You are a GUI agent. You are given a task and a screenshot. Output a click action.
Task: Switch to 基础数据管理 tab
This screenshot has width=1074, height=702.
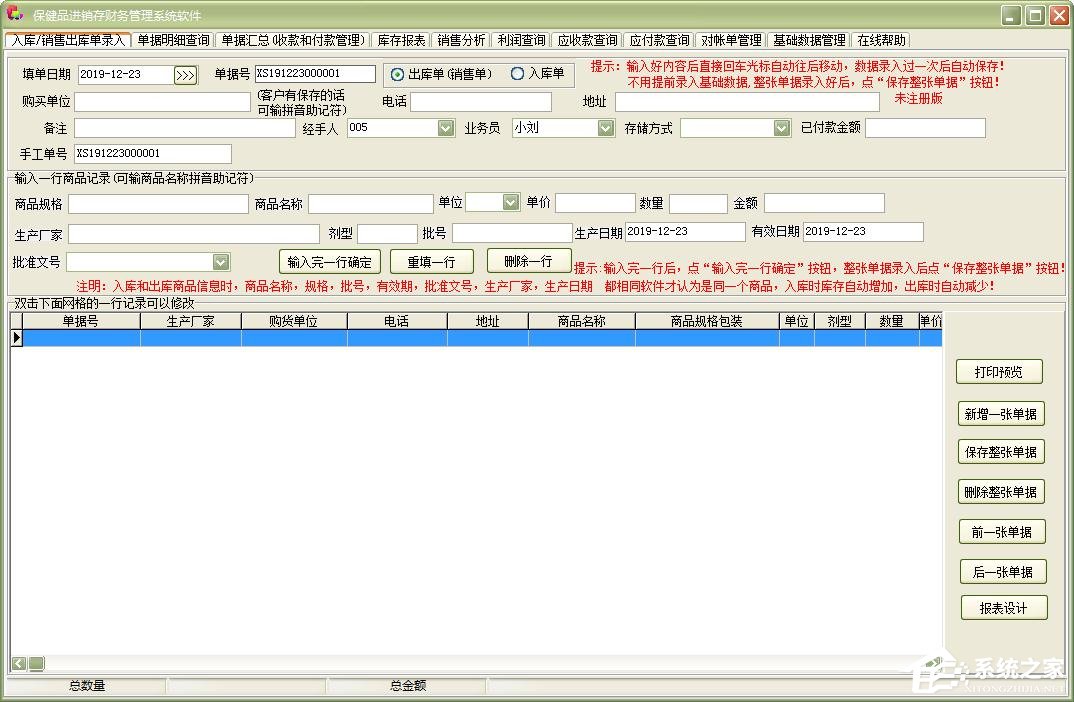[x=809, y=40]
